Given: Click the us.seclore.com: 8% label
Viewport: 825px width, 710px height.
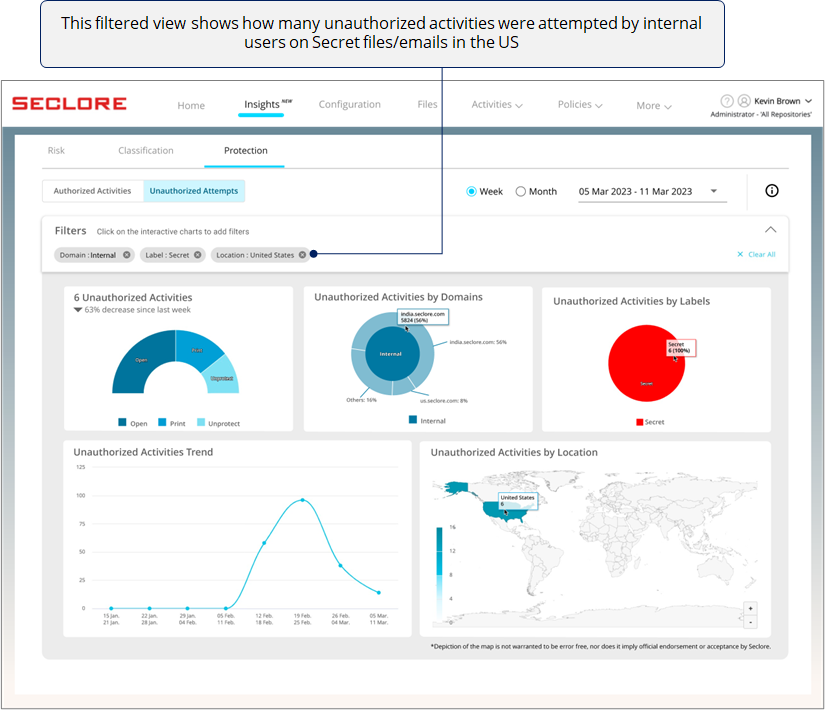Looking at the screenshot, I should tap(444, 401).
